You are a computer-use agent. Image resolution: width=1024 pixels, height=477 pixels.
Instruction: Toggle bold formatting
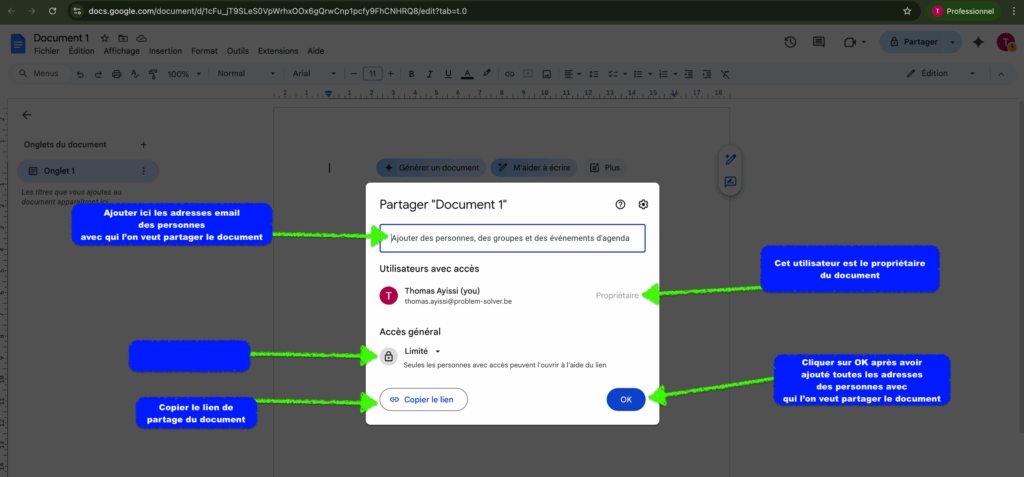[410, 74]
